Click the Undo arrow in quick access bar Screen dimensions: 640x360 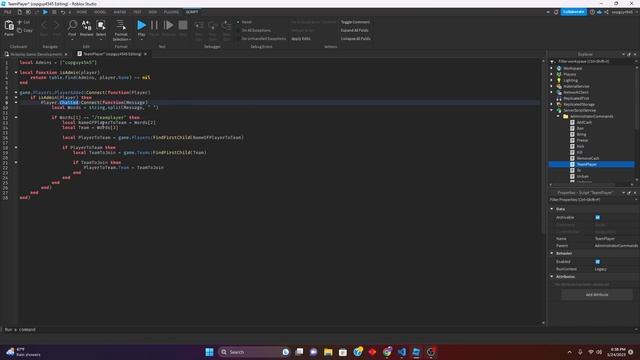(x=63, y=12)
